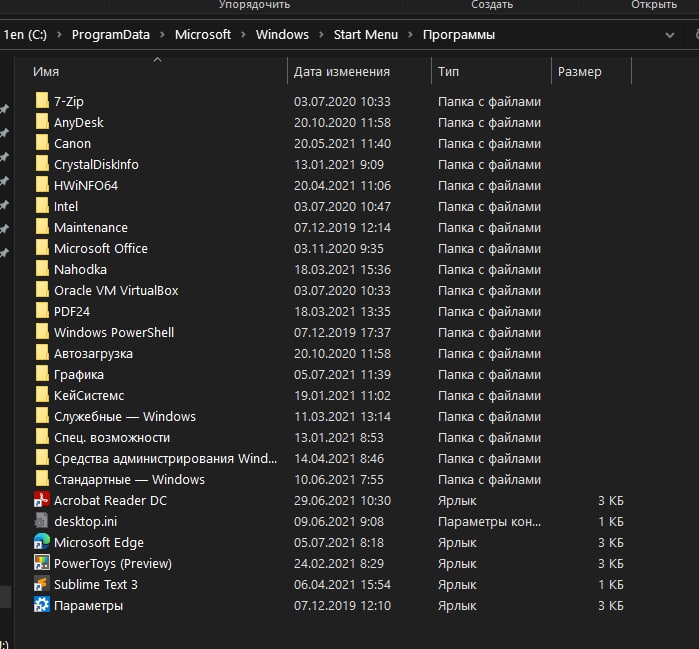
Task: Select date 05.07.2021 8:18 of Edge
Action: coord(338,542)
